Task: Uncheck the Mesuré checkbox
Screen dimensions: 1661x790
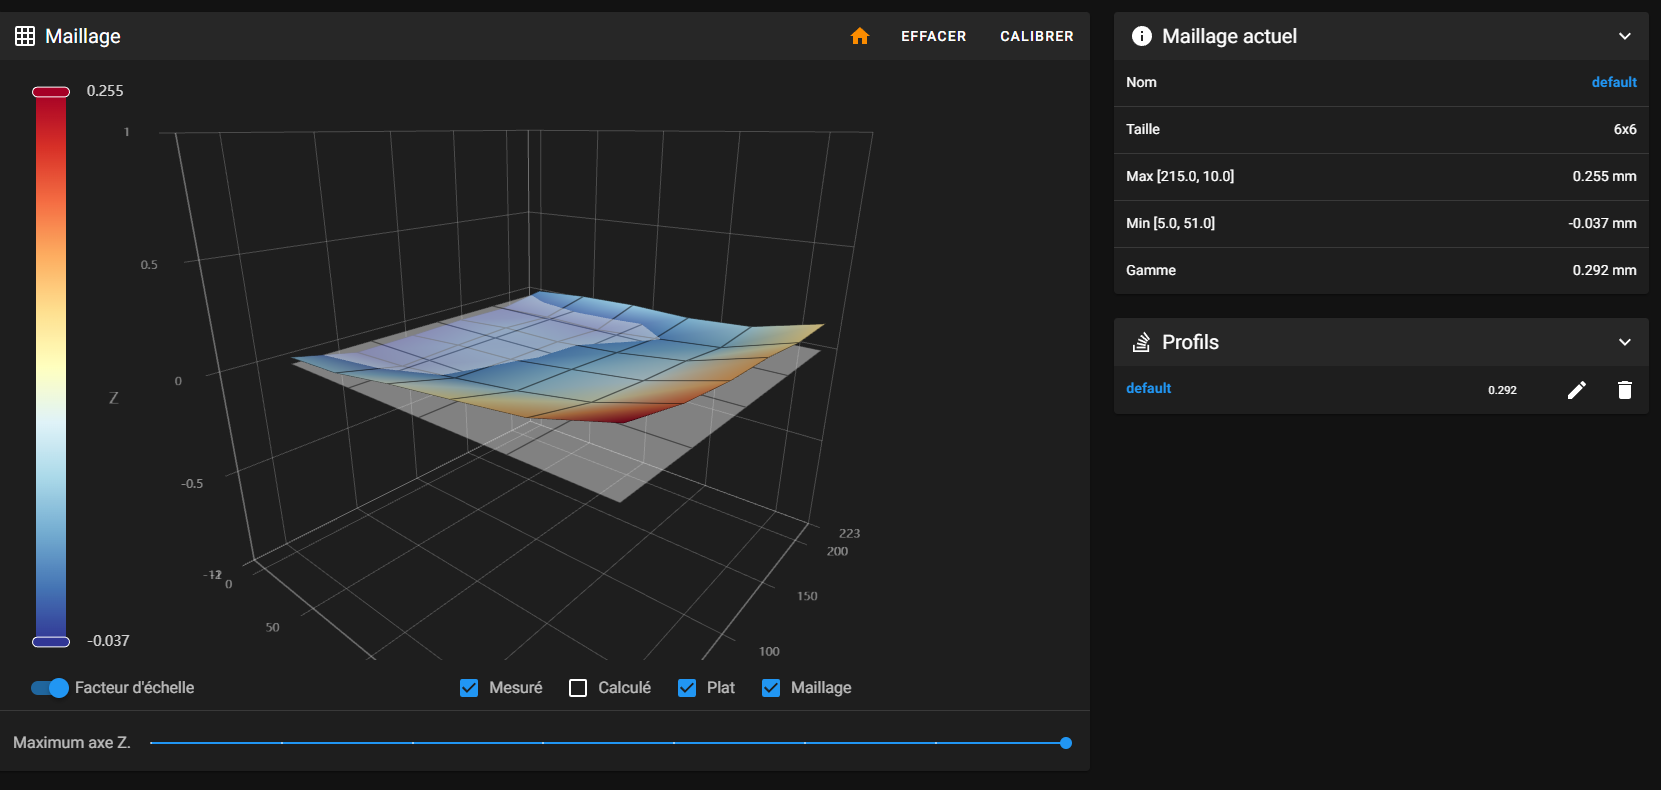Action: click(x=469, y=688)
